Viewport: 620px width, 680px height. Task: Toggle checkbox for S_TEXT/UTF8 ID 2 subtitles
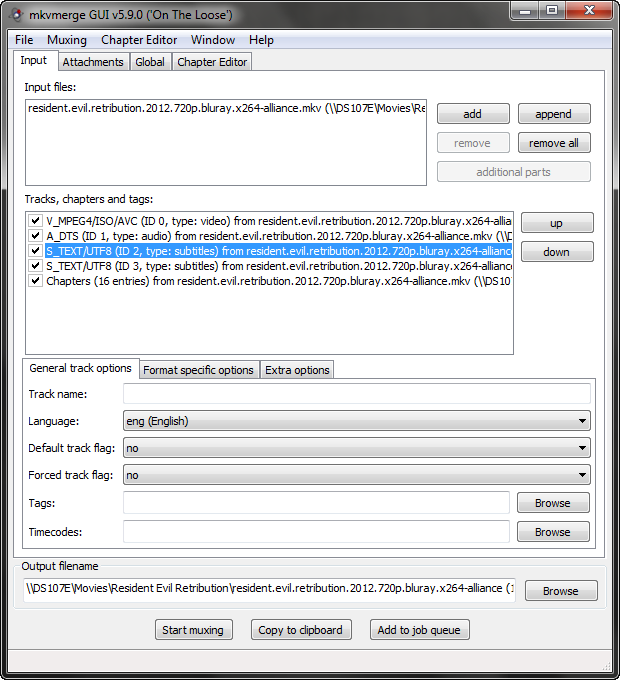point(35,251)
